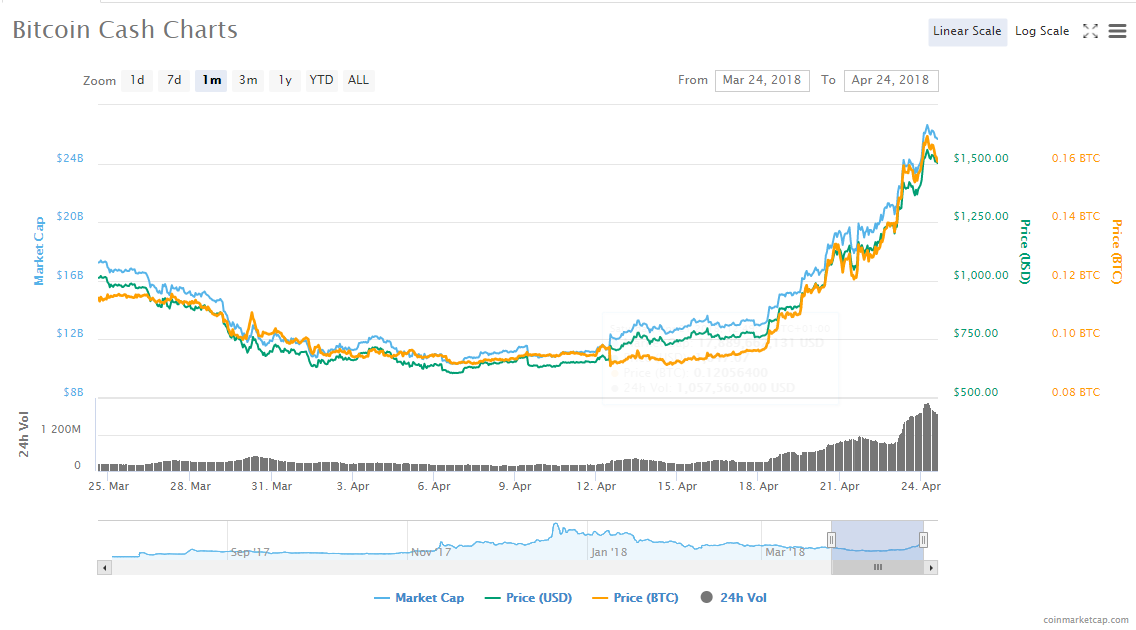Enter fullscreen with the expand arrows icon

1090,31
